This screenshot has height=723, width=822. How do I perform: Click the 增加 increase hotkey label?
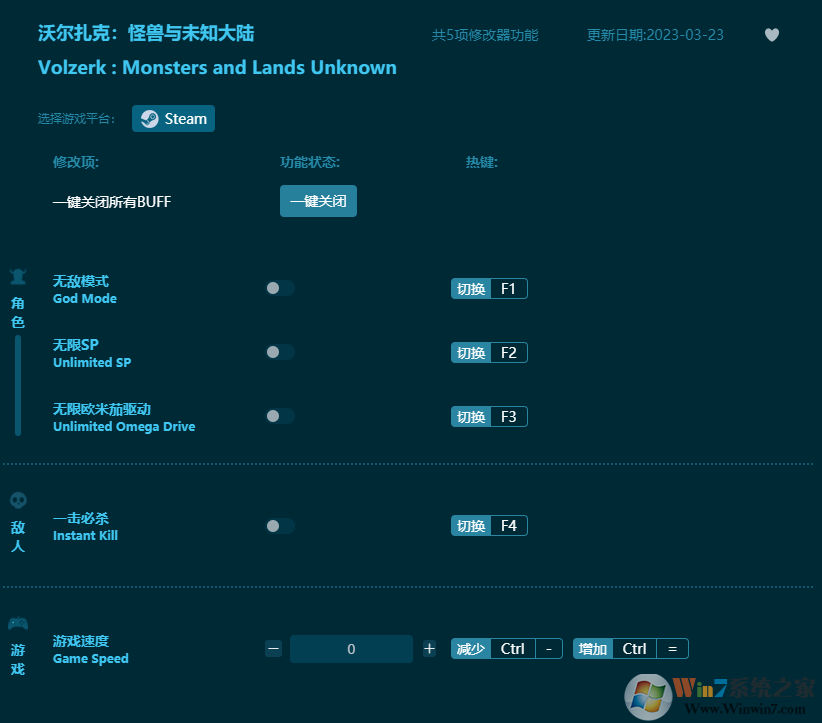(x=592, y=649)
